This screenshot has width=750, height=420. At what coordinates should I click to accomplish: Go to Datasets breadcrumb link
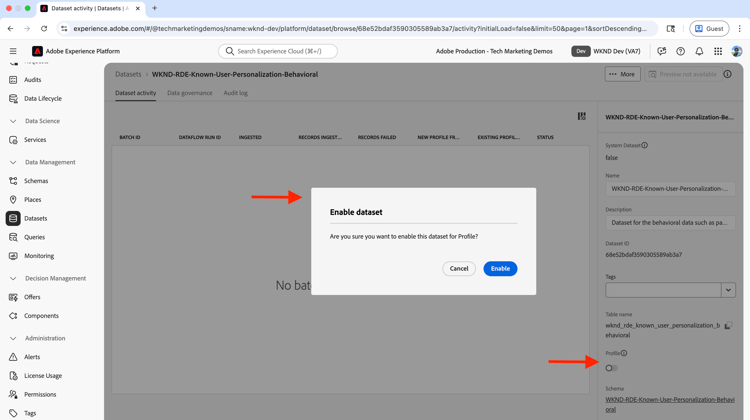pos(128,74)
